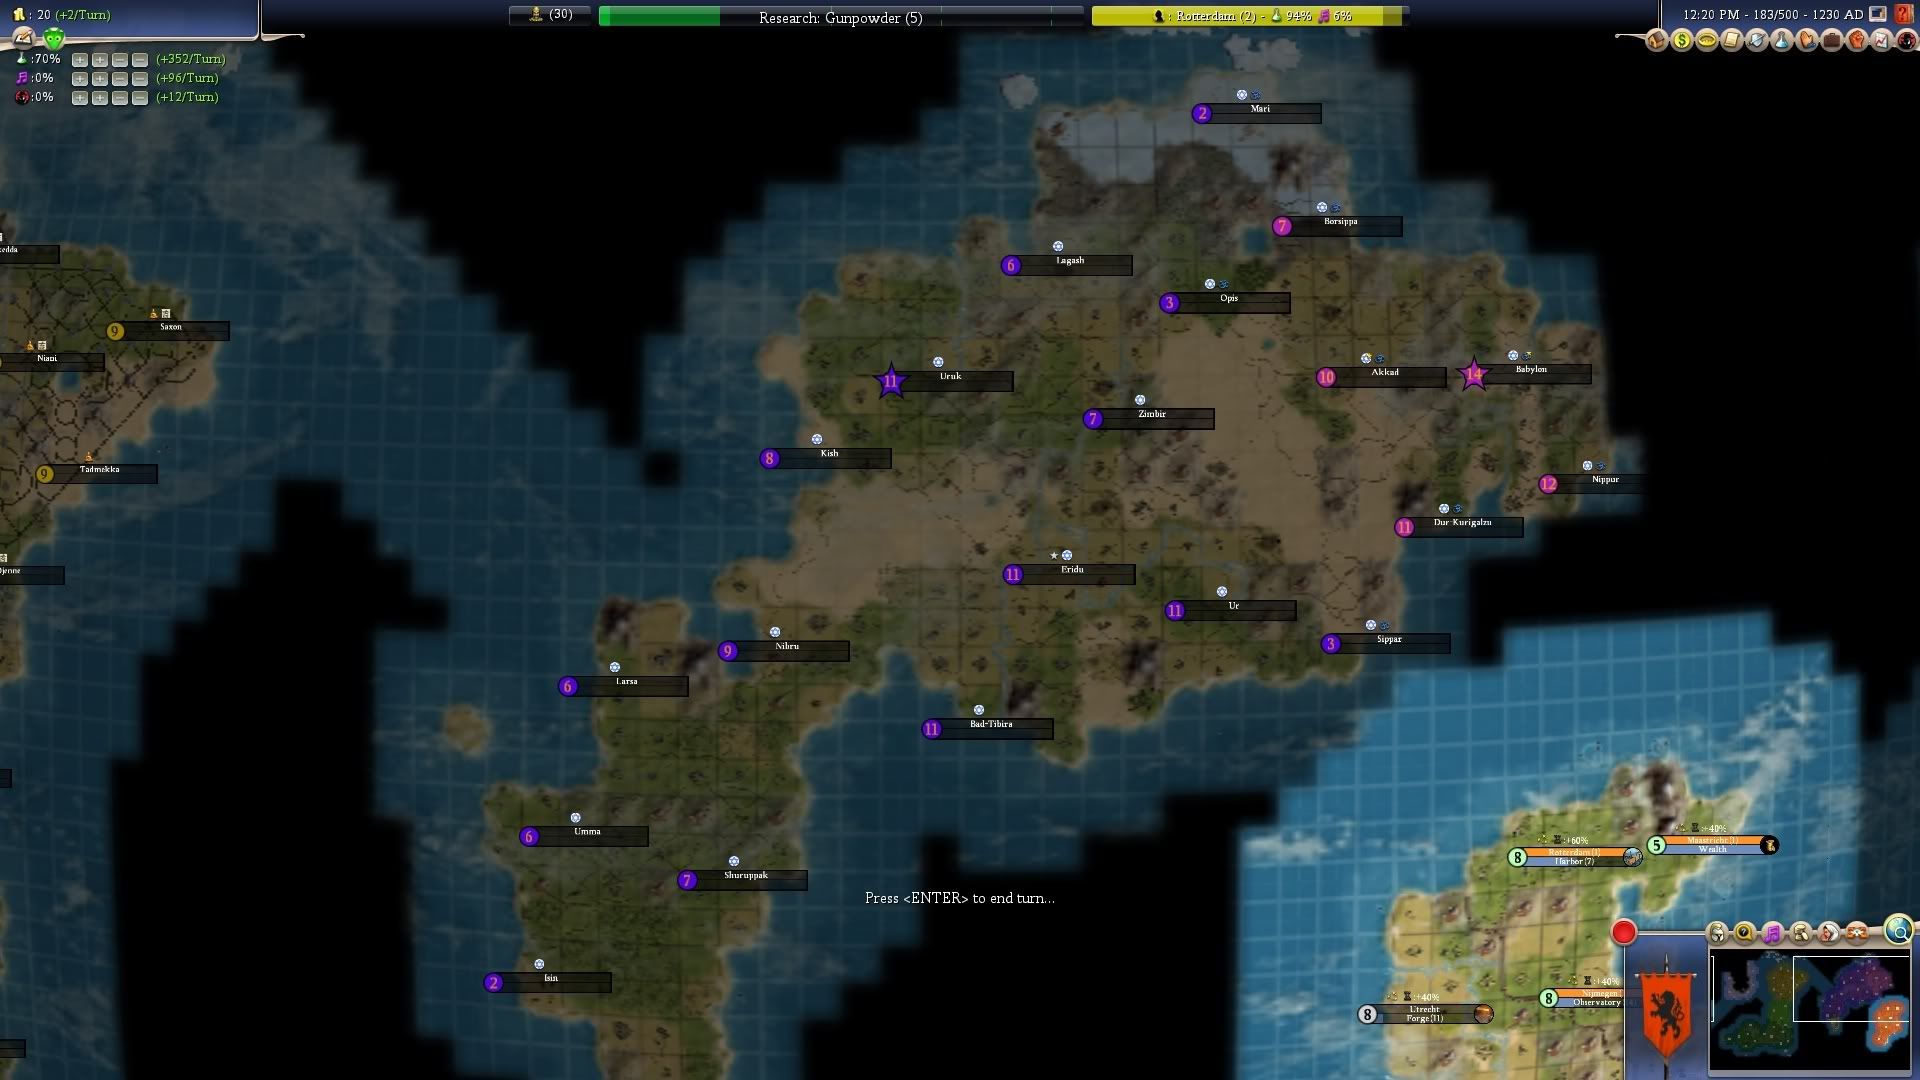Click the red end turn button

pyautogui.click(x=1624, y=932)
